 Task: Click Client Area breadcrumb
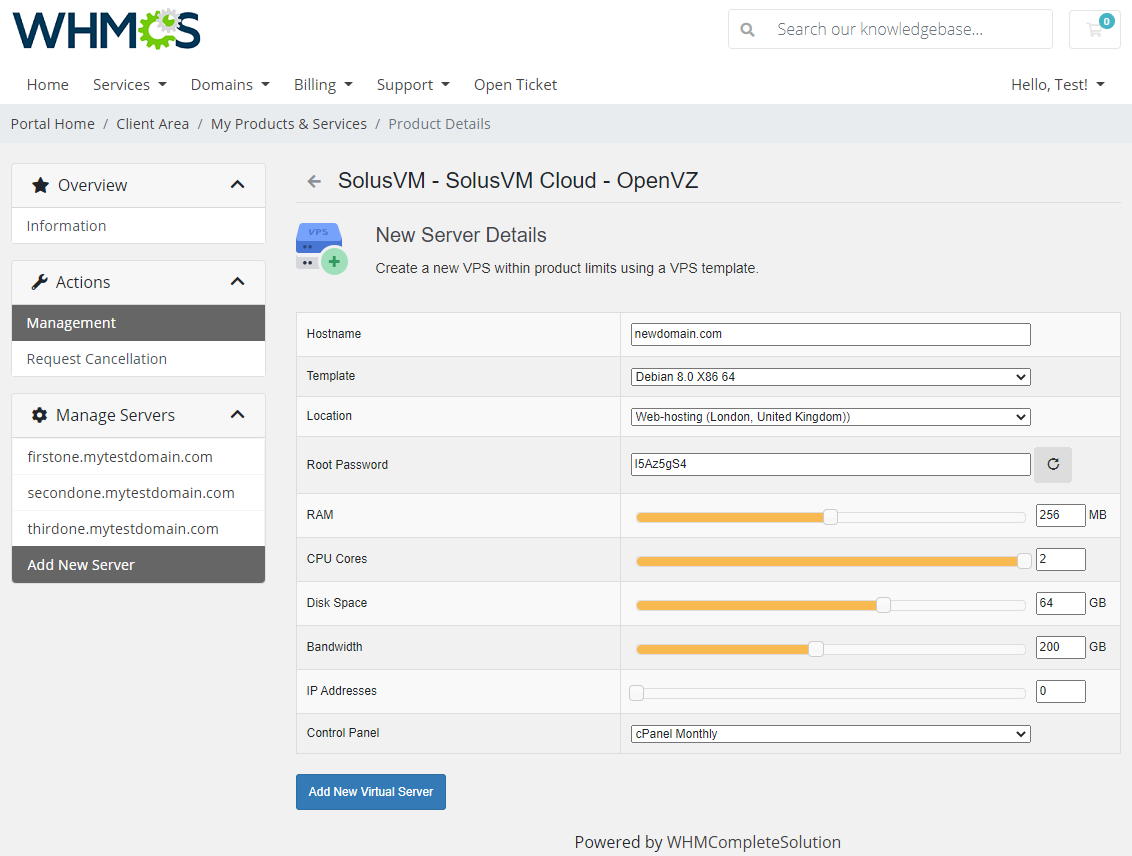tap(152, 124)
